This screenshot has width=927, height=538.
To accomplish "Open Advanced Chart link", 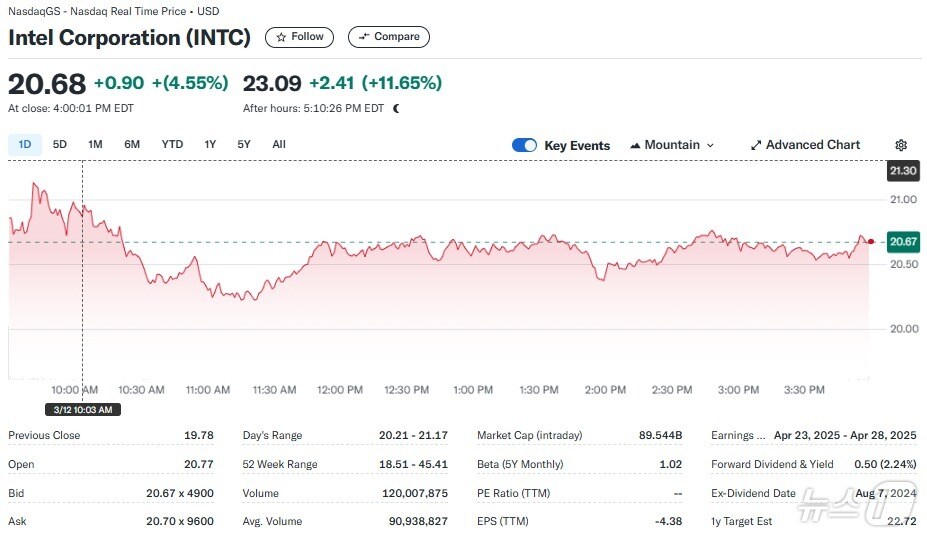I will click(x=812, y=145).
